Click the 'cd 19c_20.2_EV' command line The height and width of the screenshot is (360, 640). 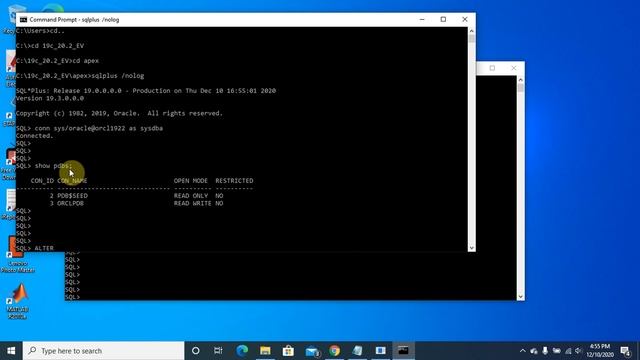50,46
